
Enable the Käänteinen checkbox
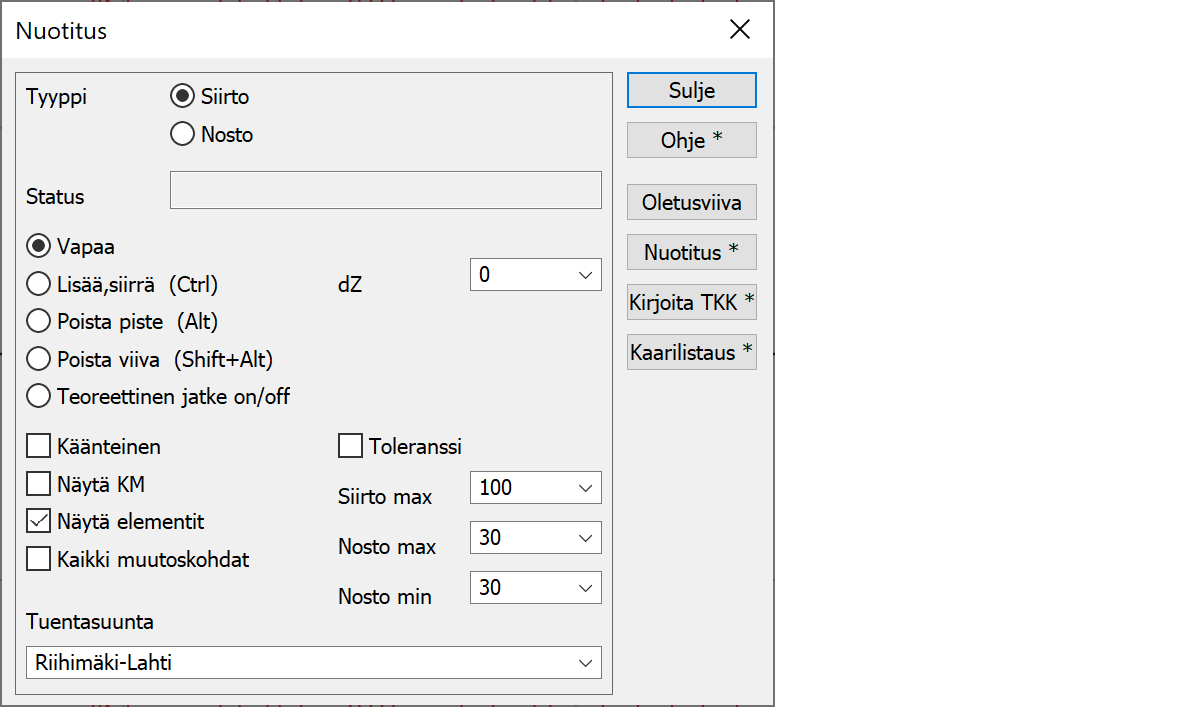pos(39,446)
